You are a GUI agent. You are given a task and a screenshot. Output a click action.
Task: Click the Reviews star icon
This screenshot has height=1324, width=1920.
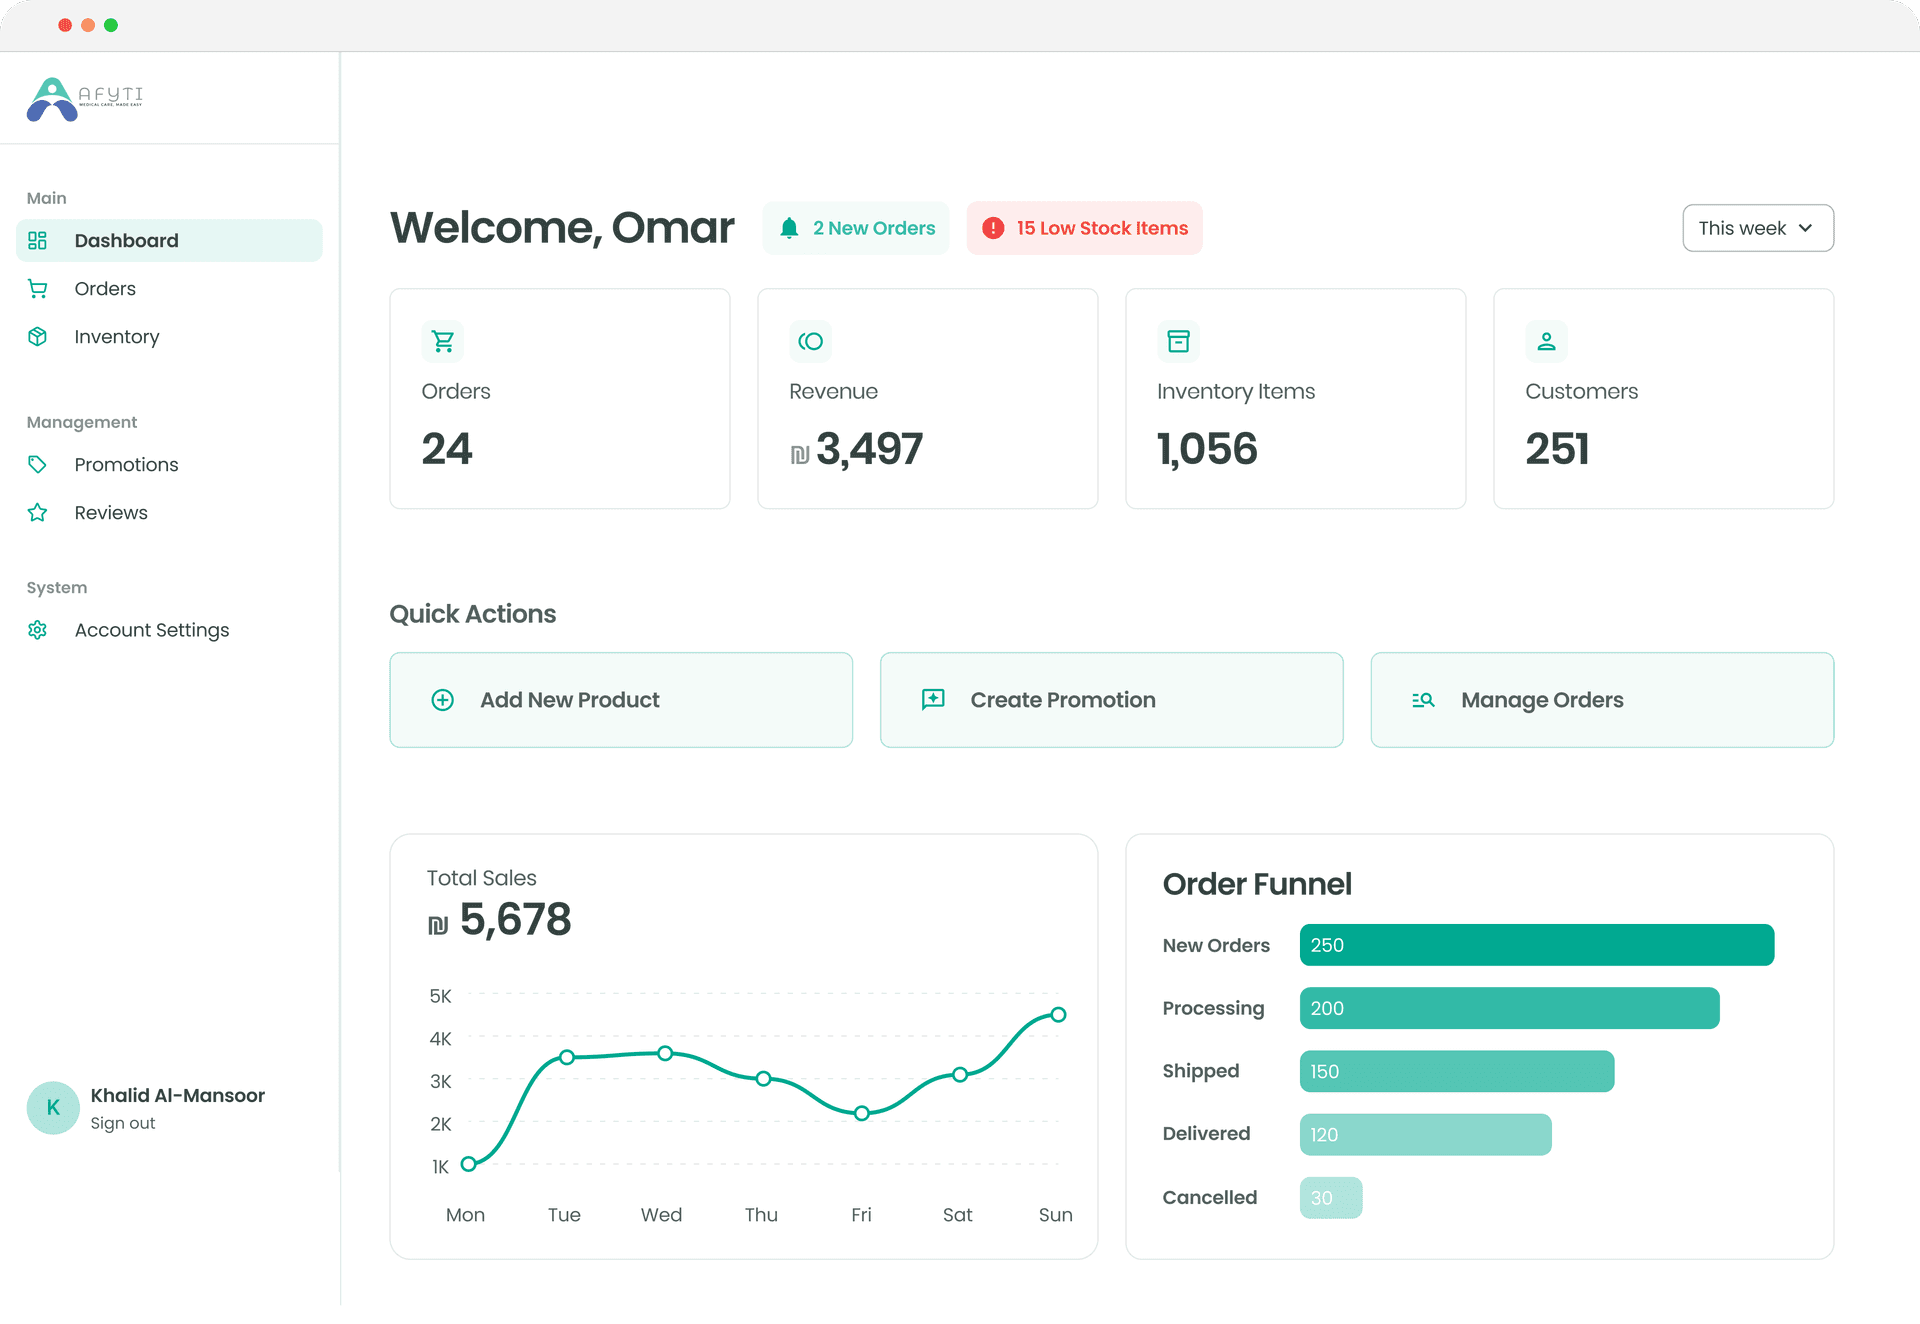pyautogui.click(x=38, y=513)
